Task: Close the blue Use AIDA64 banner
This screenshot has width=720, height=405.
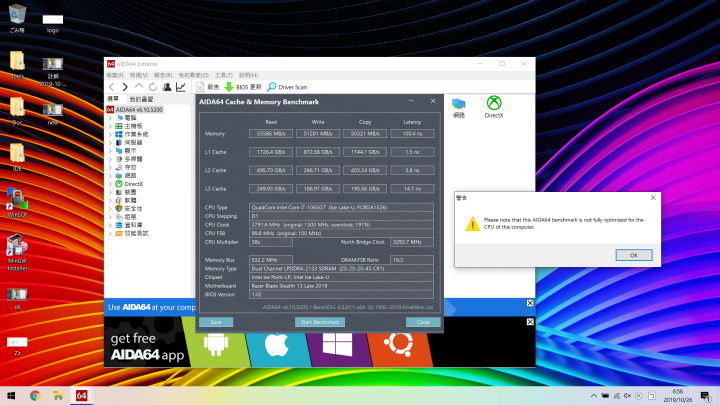Action: (x=530, y=303)
